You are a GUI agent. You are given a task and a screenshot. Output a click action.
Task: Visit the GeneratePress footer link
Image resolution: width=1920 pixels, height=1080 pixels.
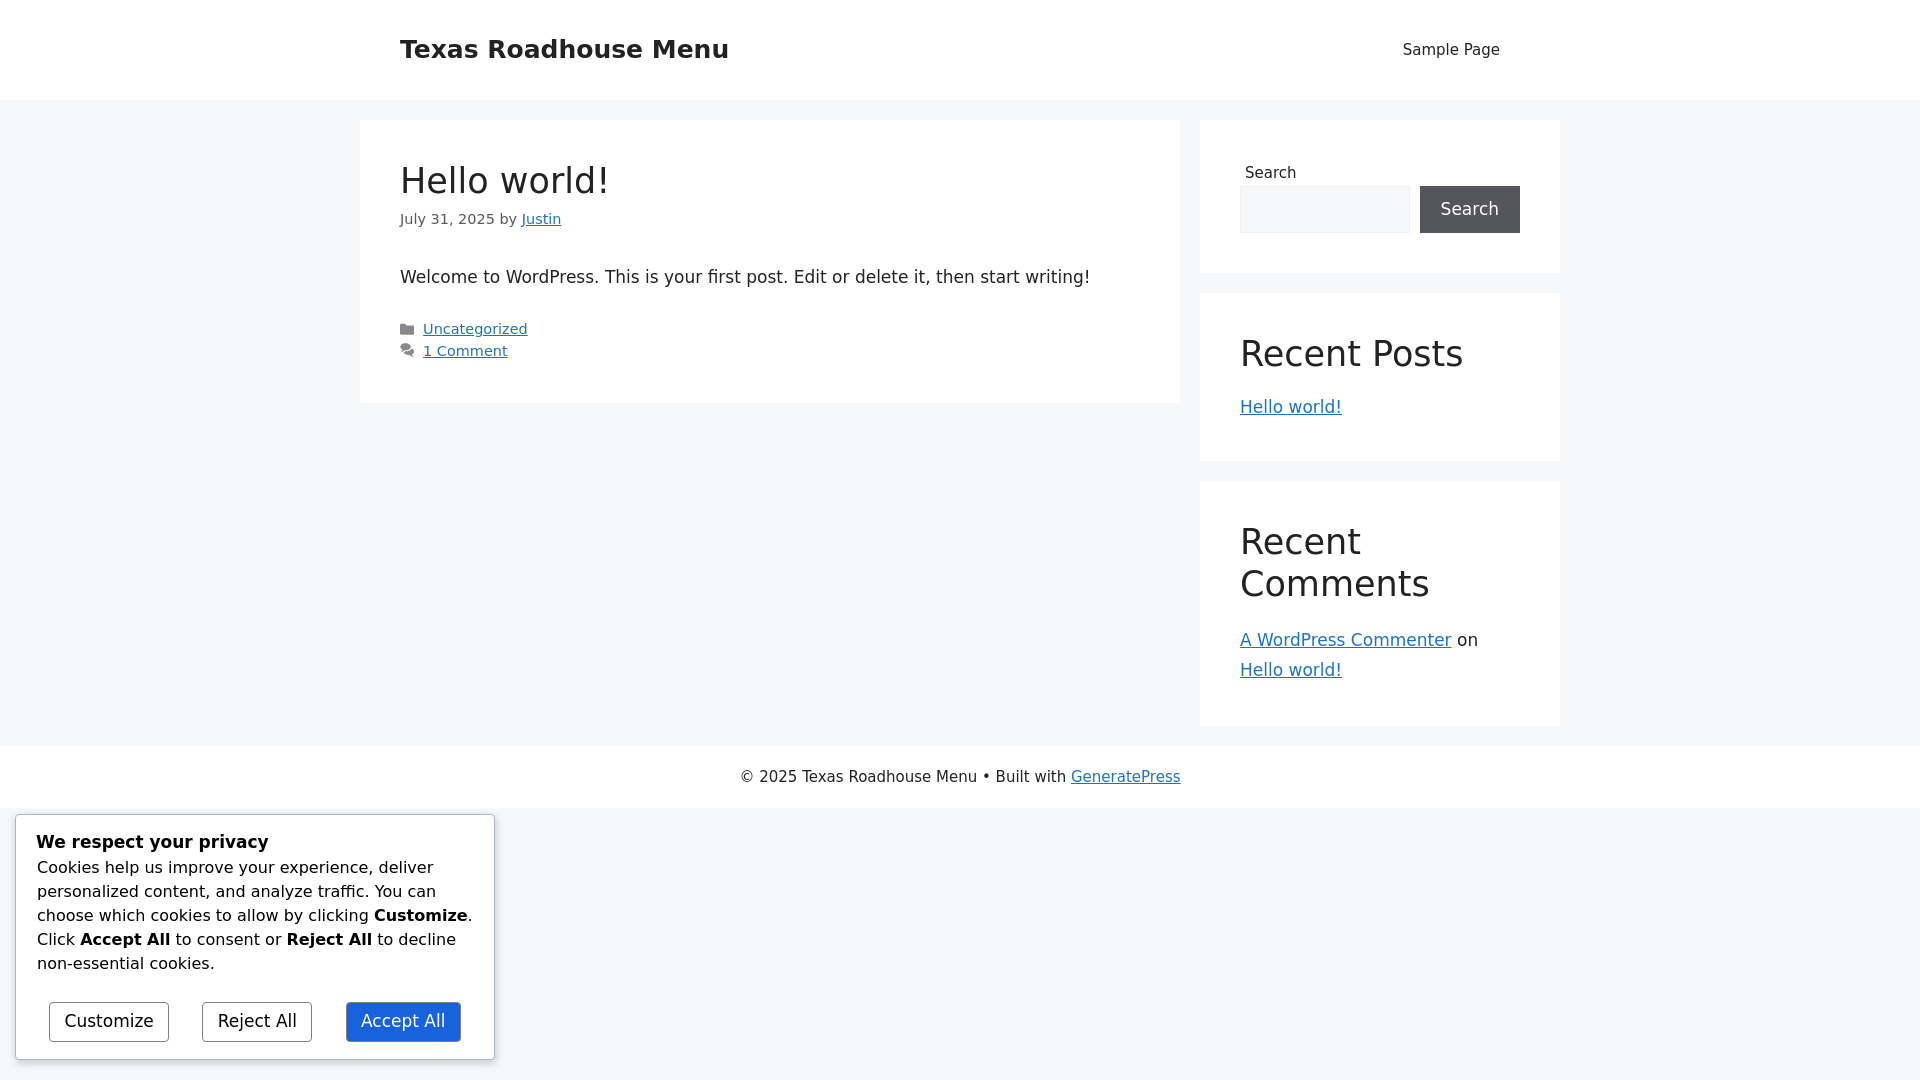click(x=1125, y=777)
